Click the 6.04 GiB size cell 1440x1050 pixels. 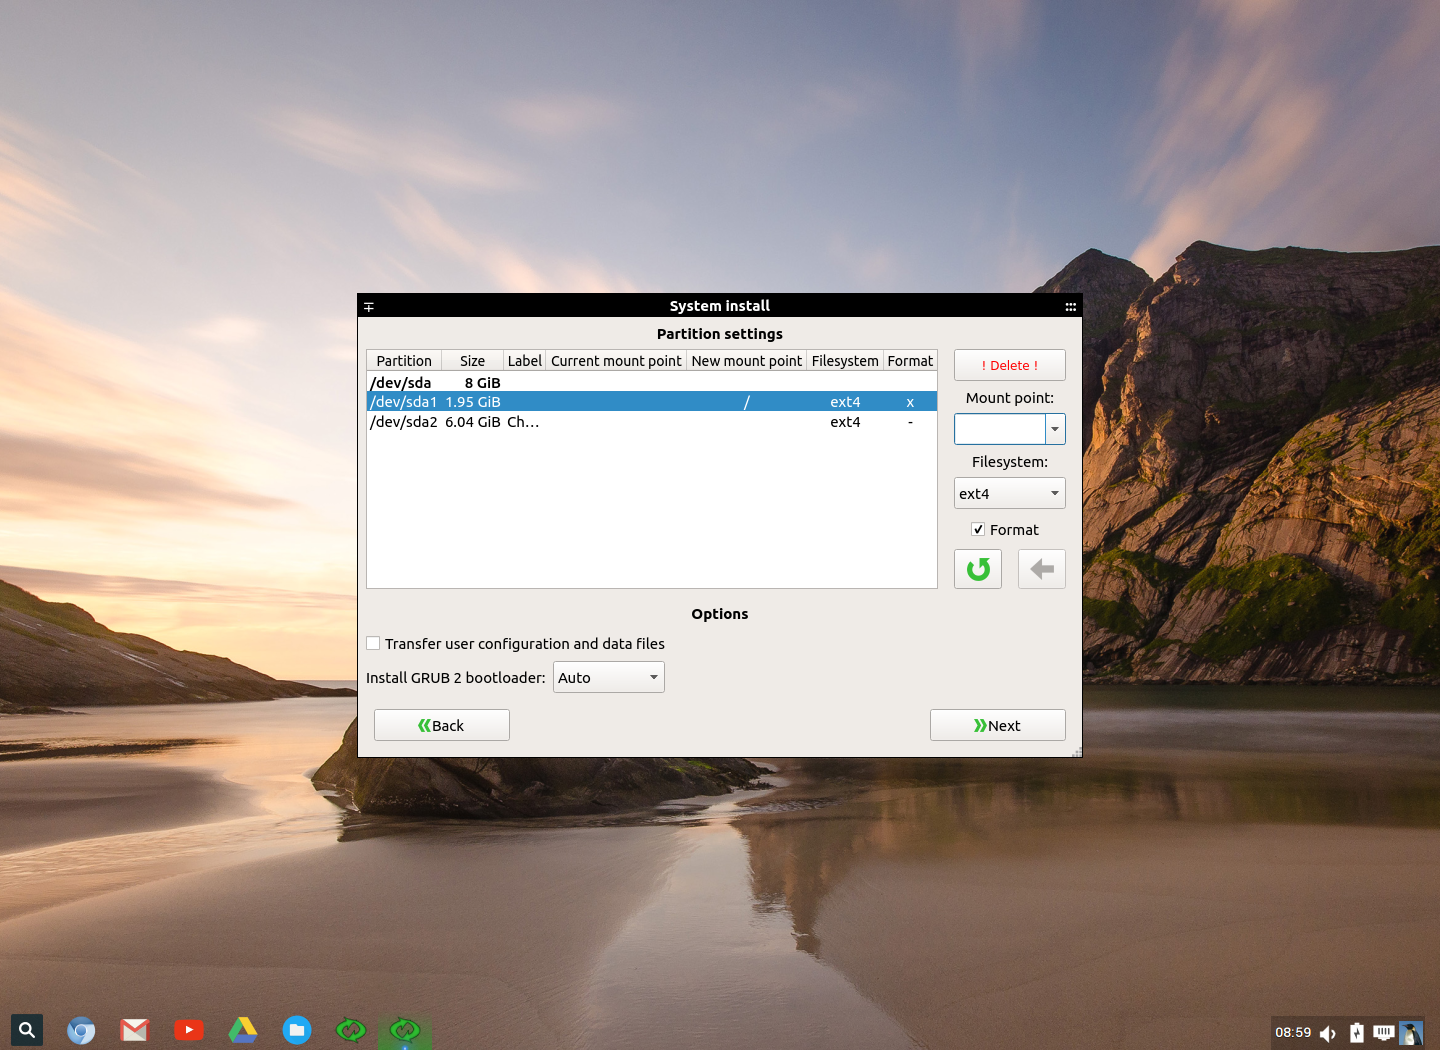coord(473,422)
